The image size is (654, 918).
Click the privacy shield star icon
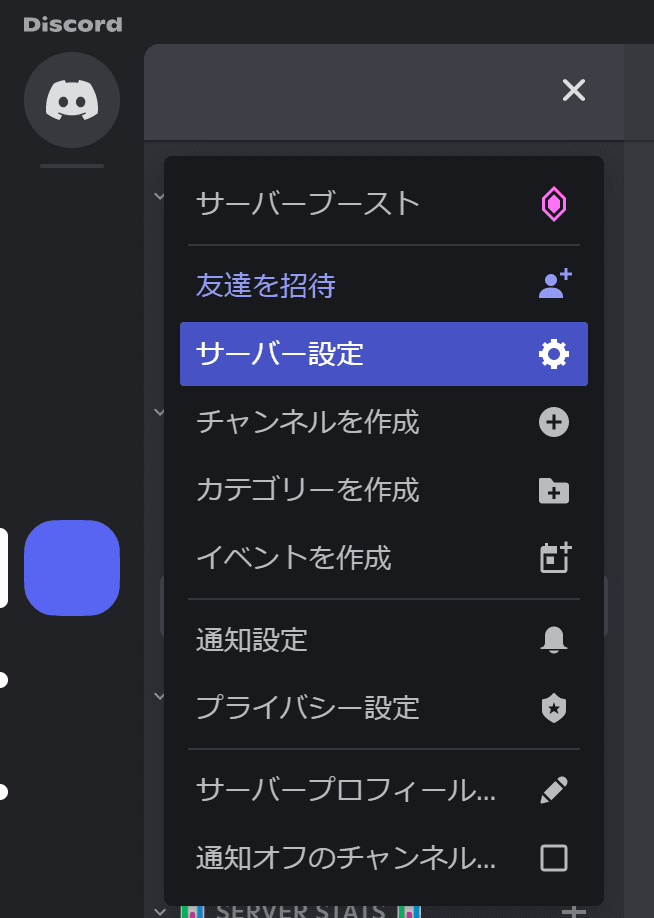(x=553, y=708)
